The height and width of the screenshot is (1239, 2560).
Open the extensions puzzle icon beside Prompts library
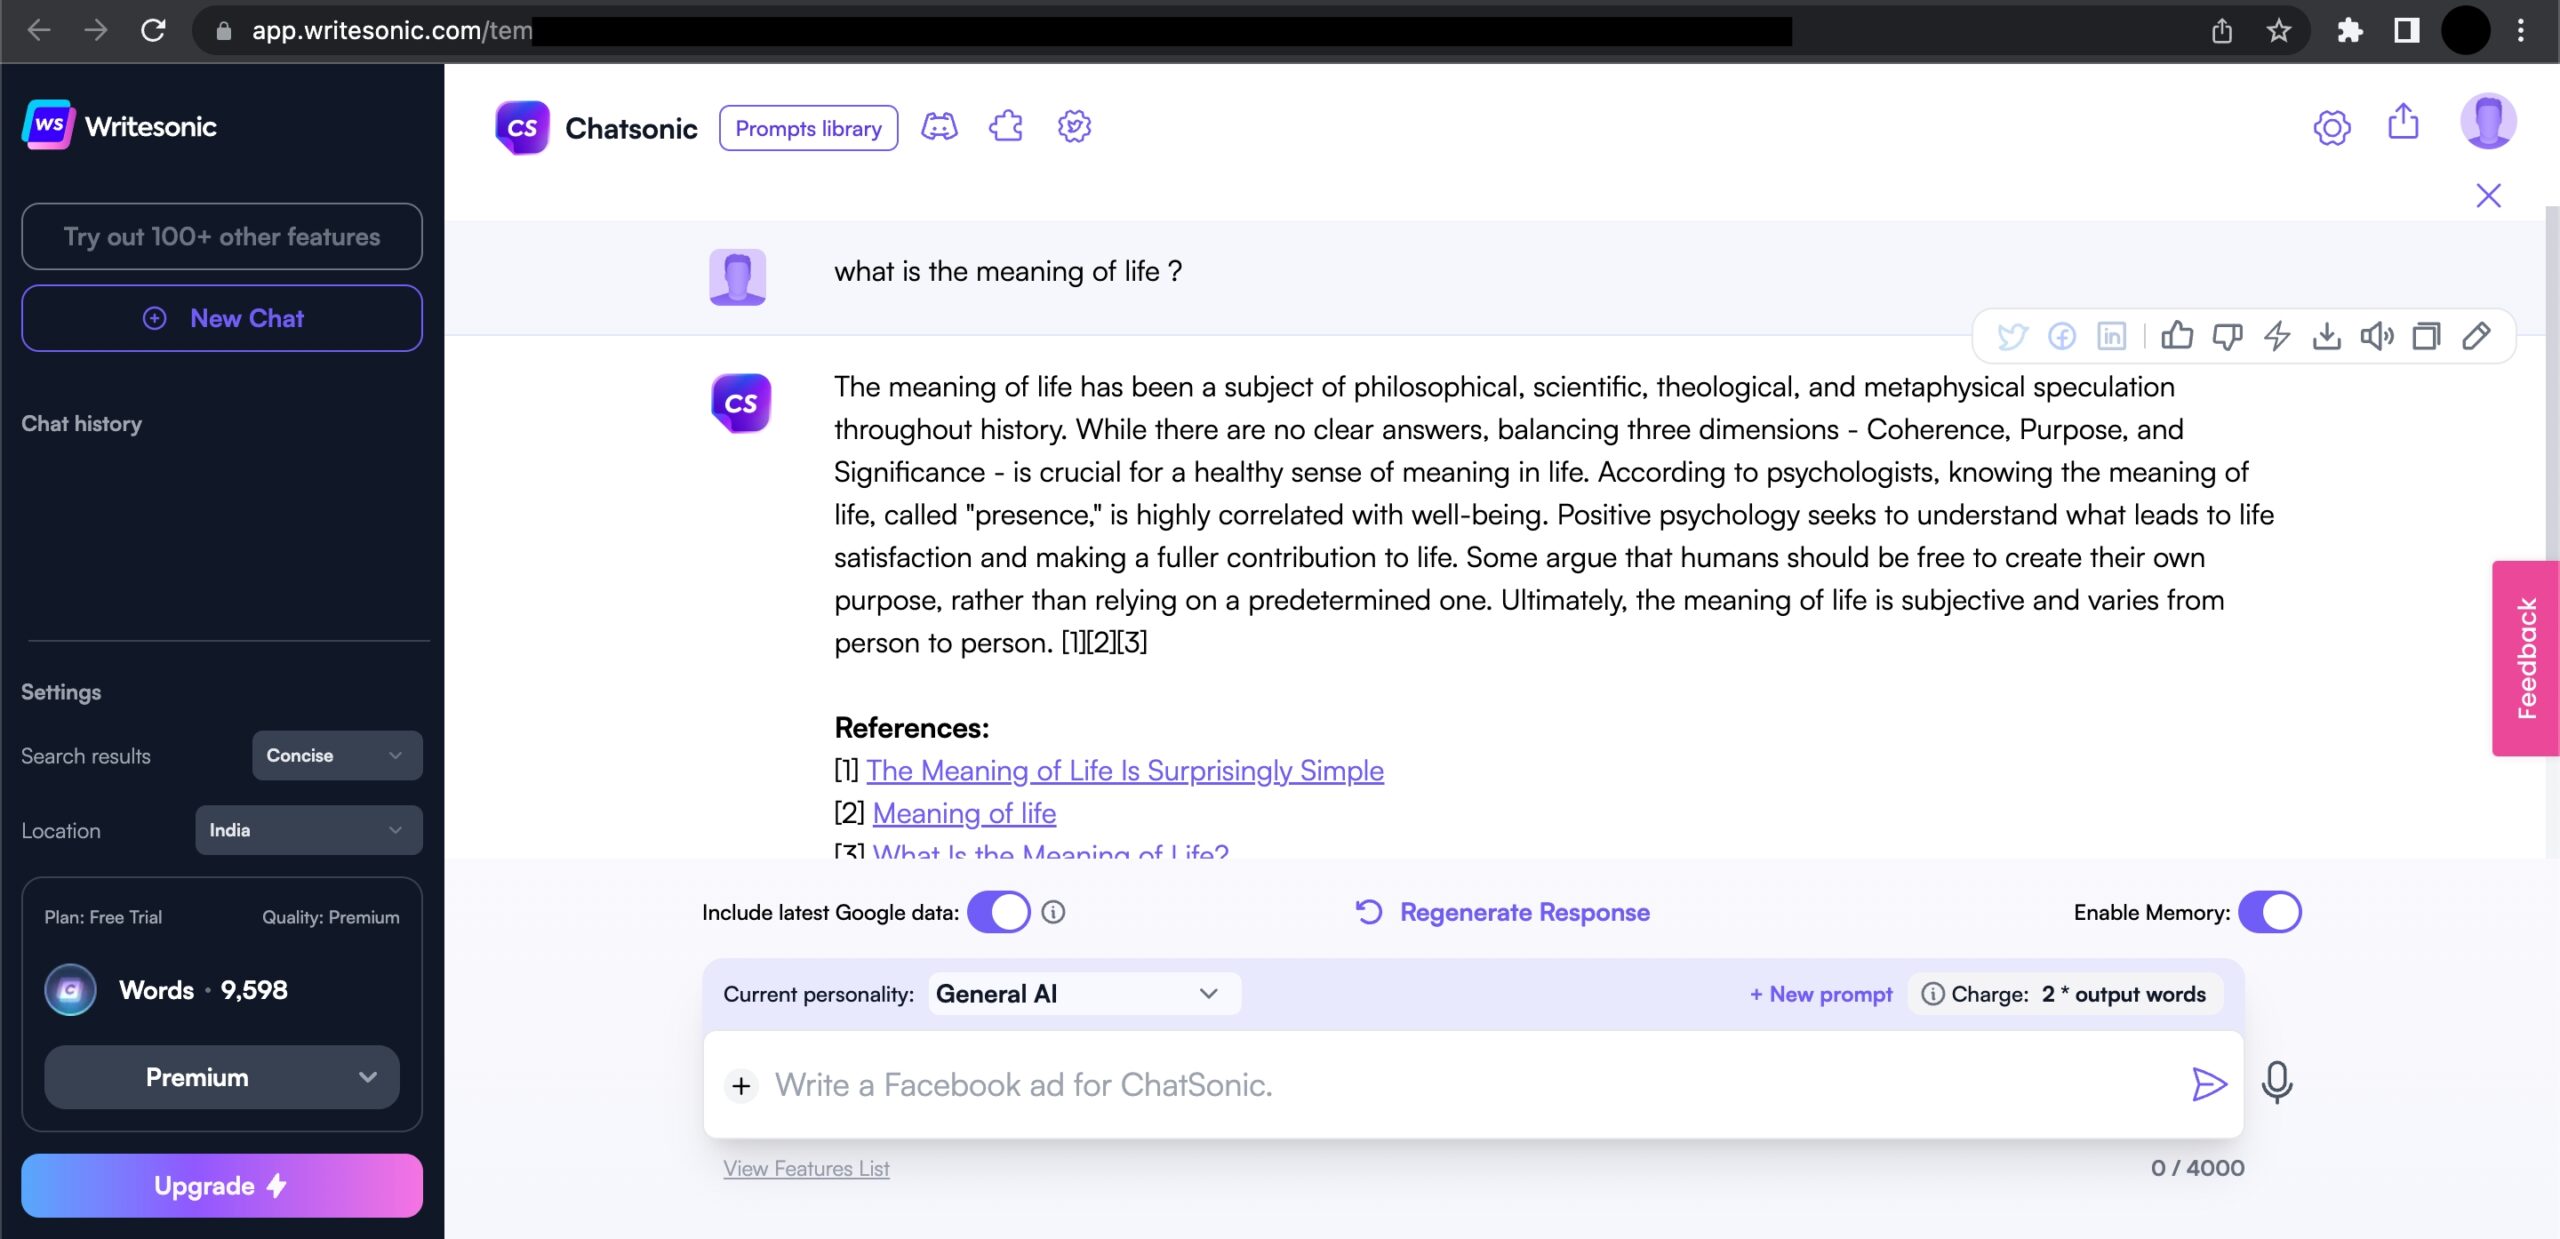tap(1006, 127)
